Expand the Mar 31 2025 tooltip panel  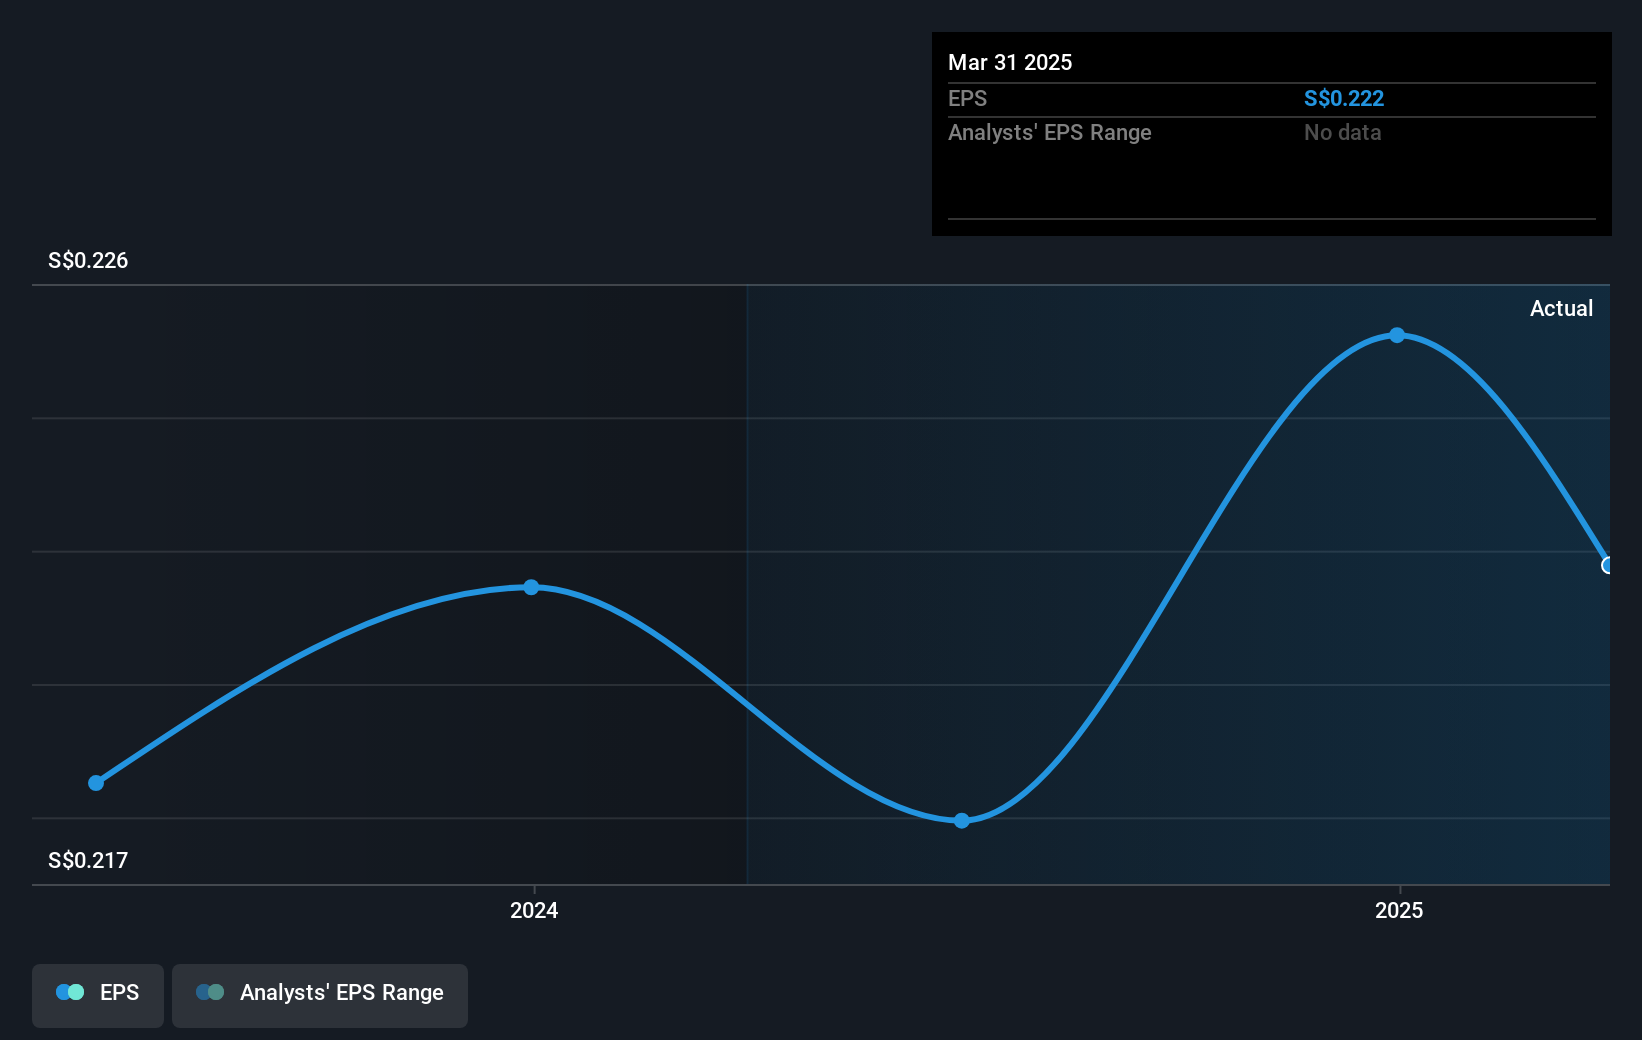pyautogui.click(x=1010, y=62)
